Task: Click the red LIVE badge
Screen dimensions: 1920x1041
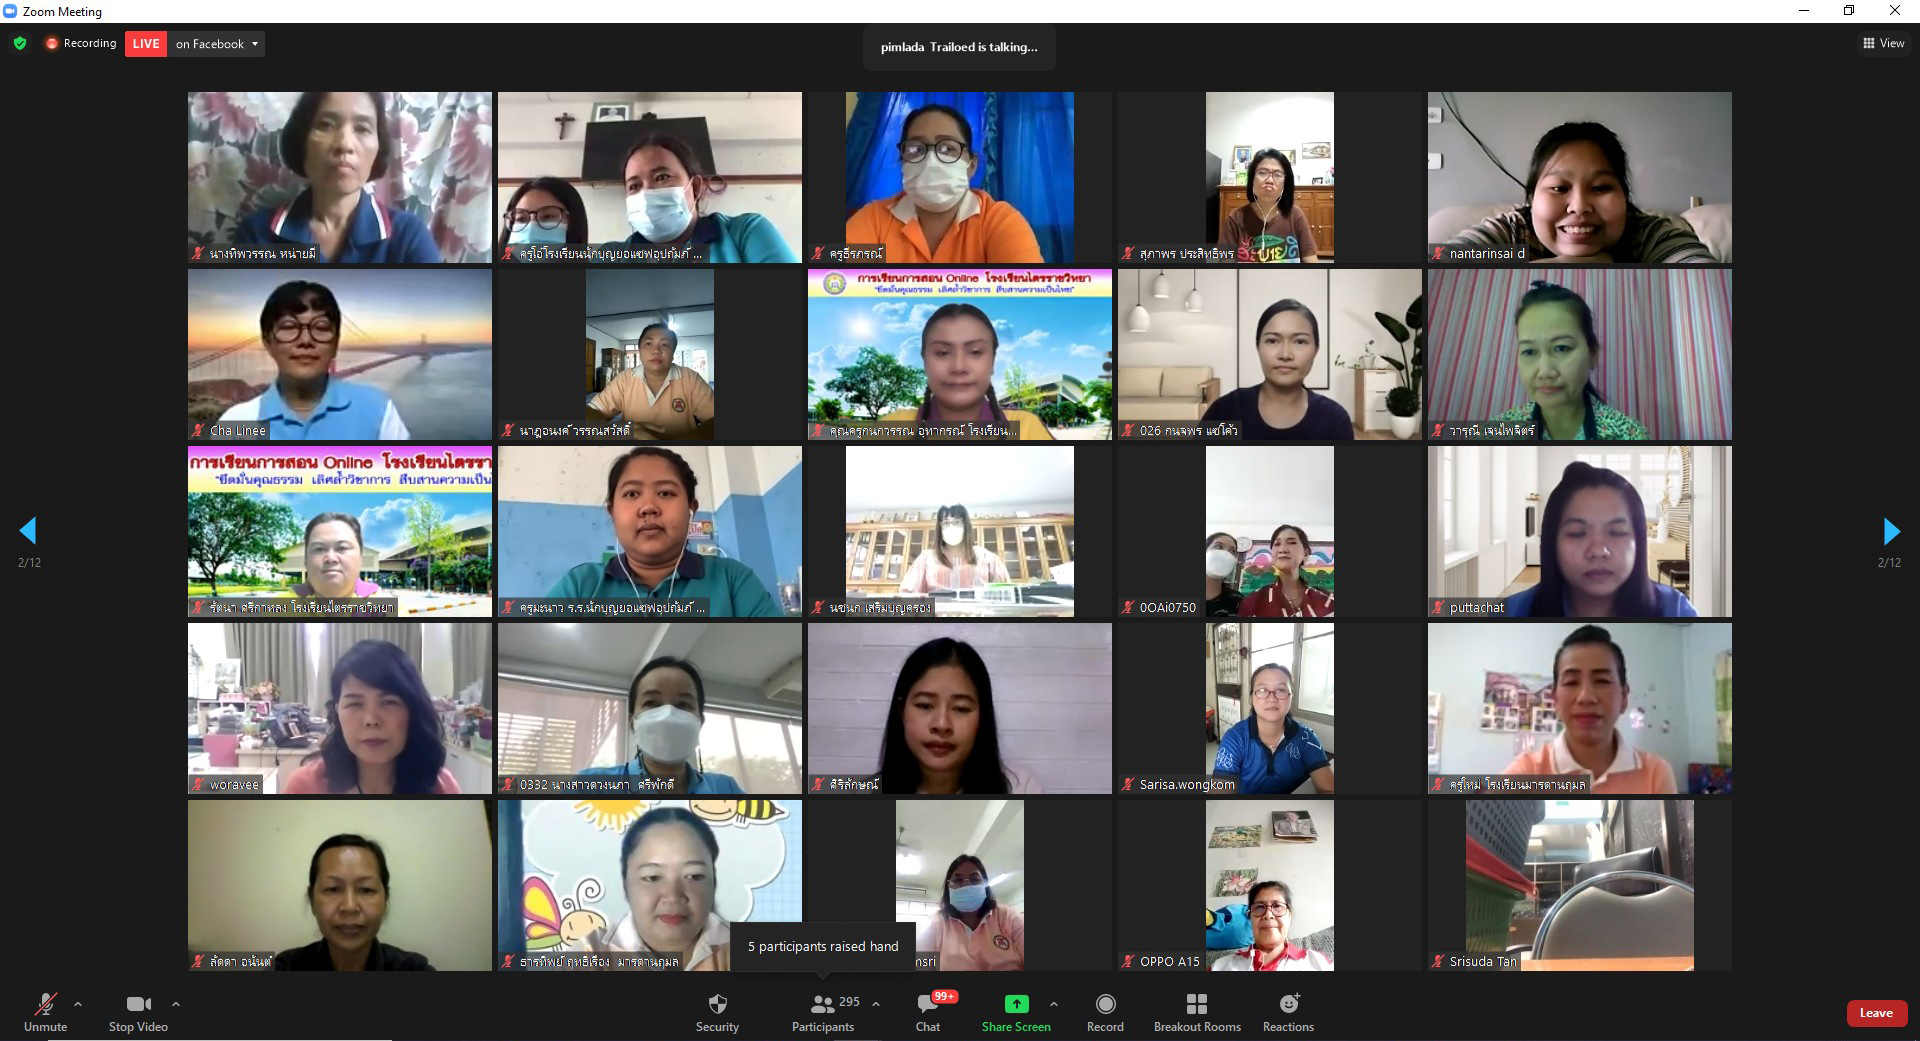Action: 146,44
